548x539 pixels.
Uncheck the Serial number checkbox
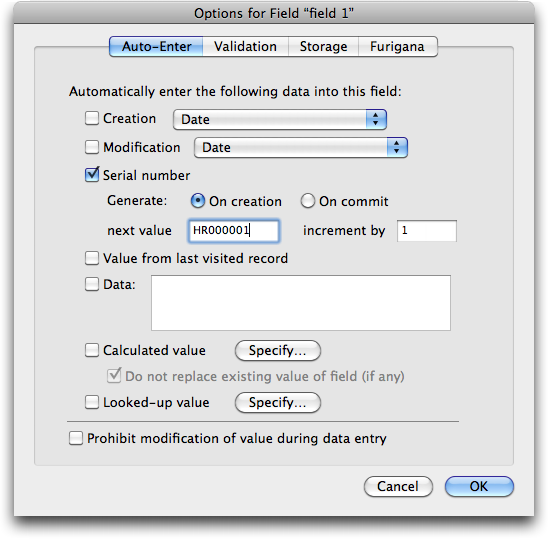(x=92, y=175)
